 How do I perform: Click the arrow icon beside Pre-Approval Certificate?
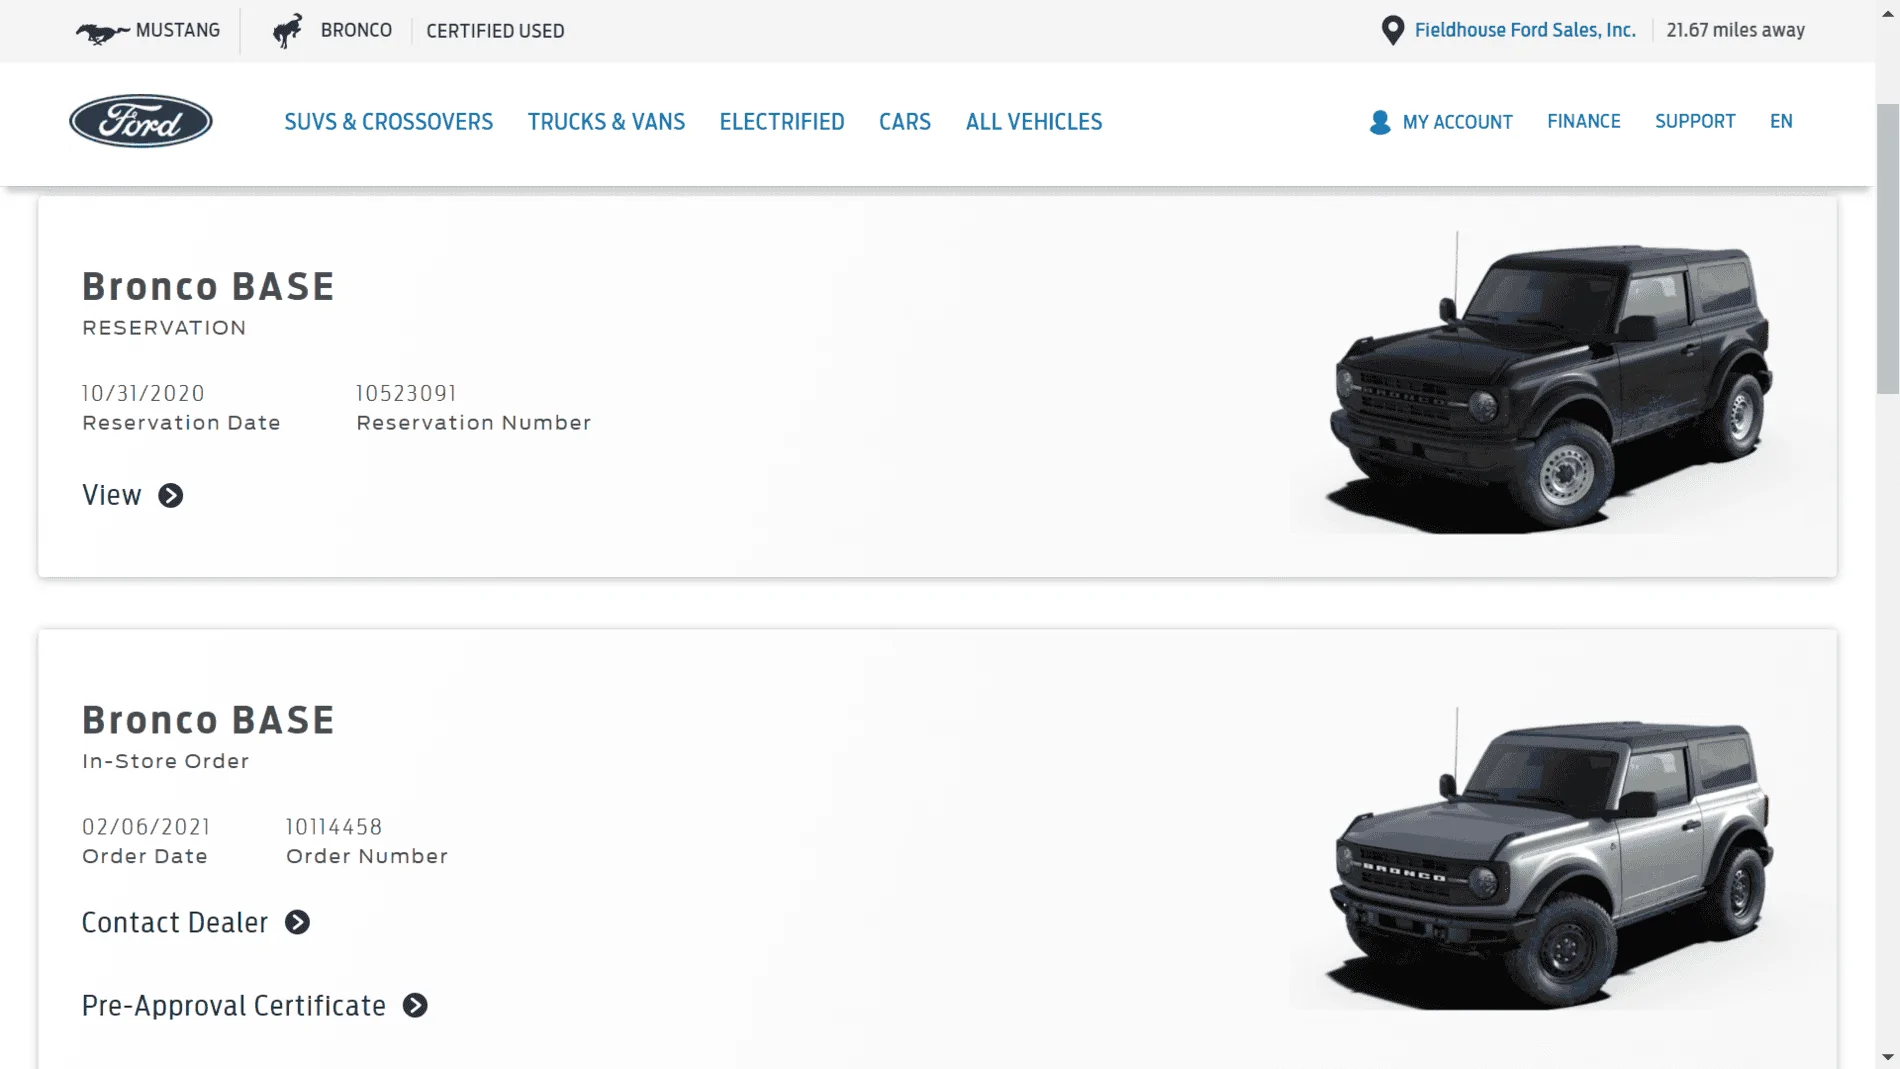click(415, 1005)
